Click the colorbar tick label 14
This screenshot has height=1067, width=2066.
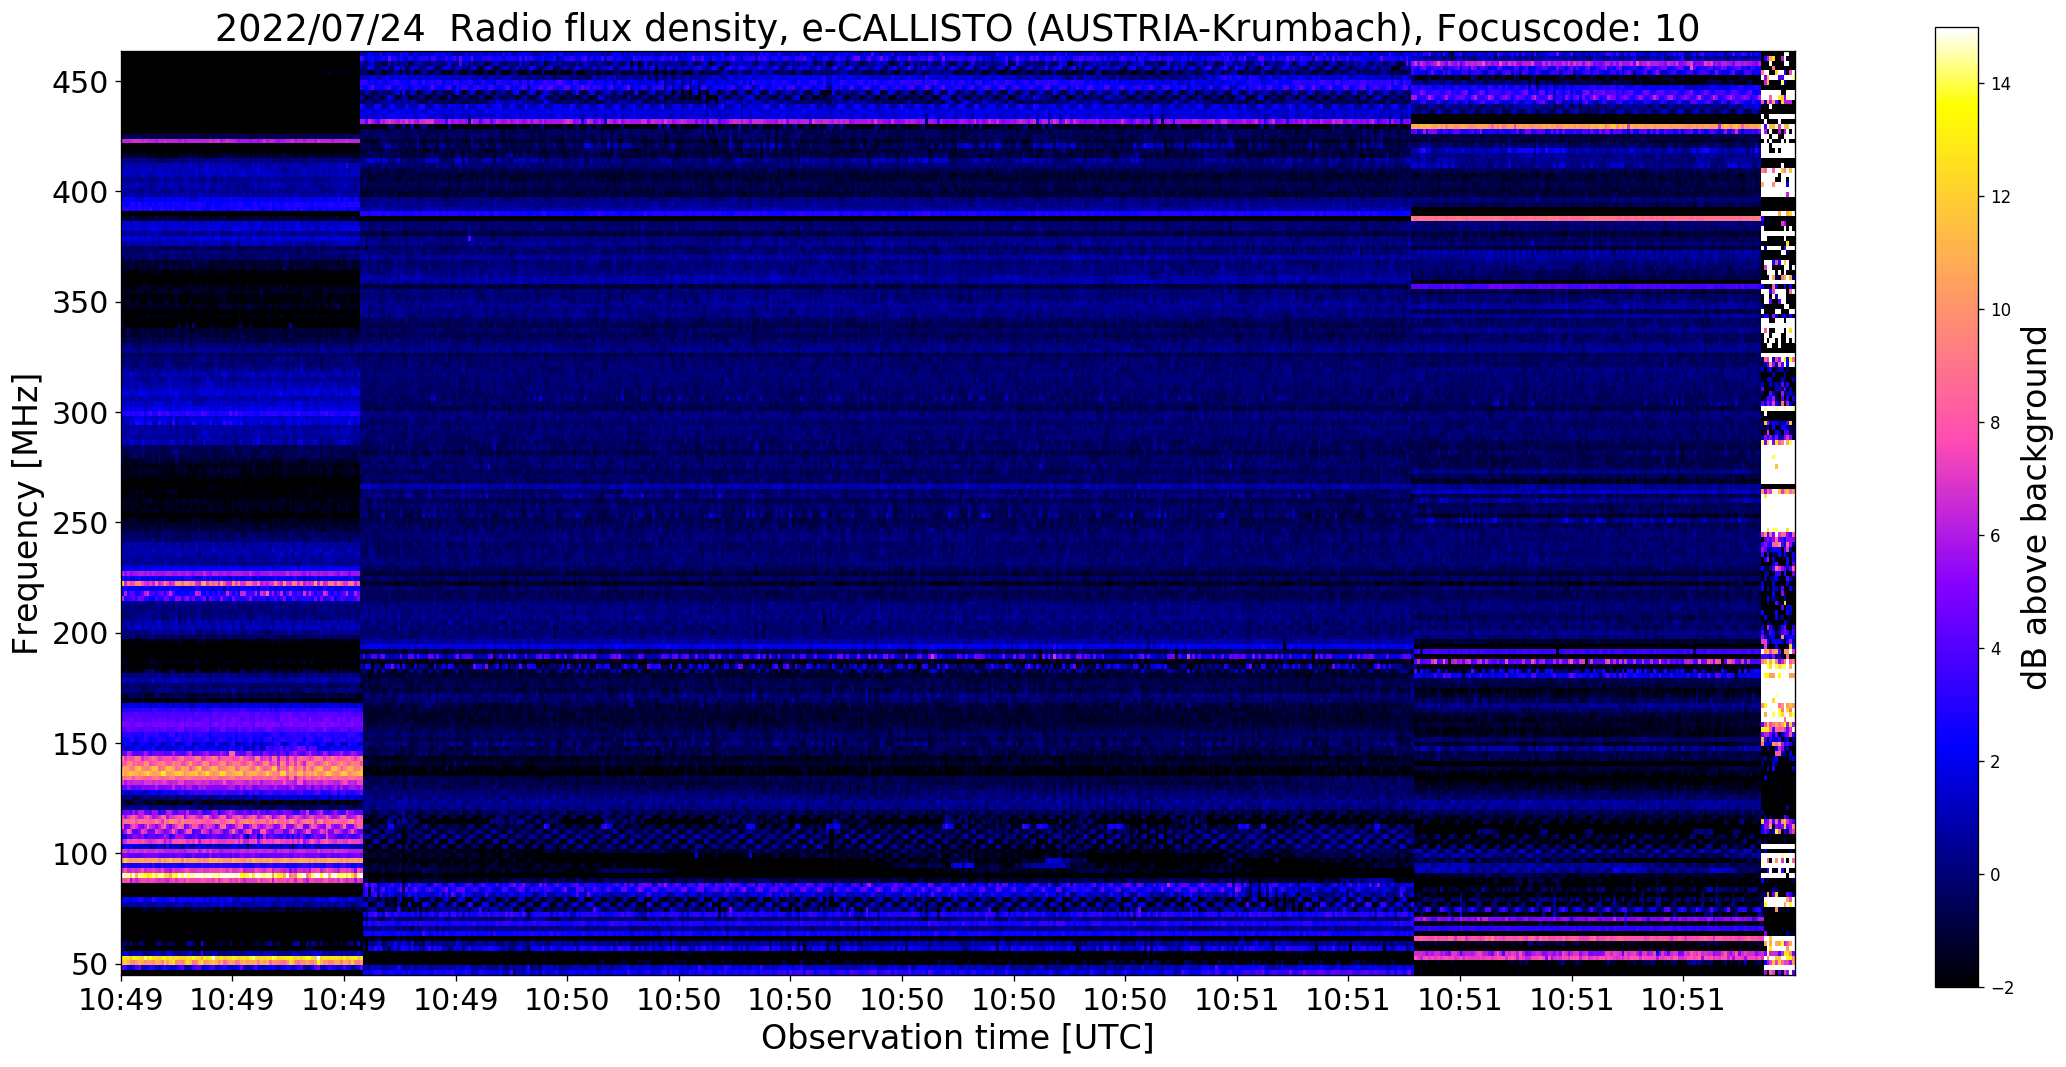(2000, 84)
